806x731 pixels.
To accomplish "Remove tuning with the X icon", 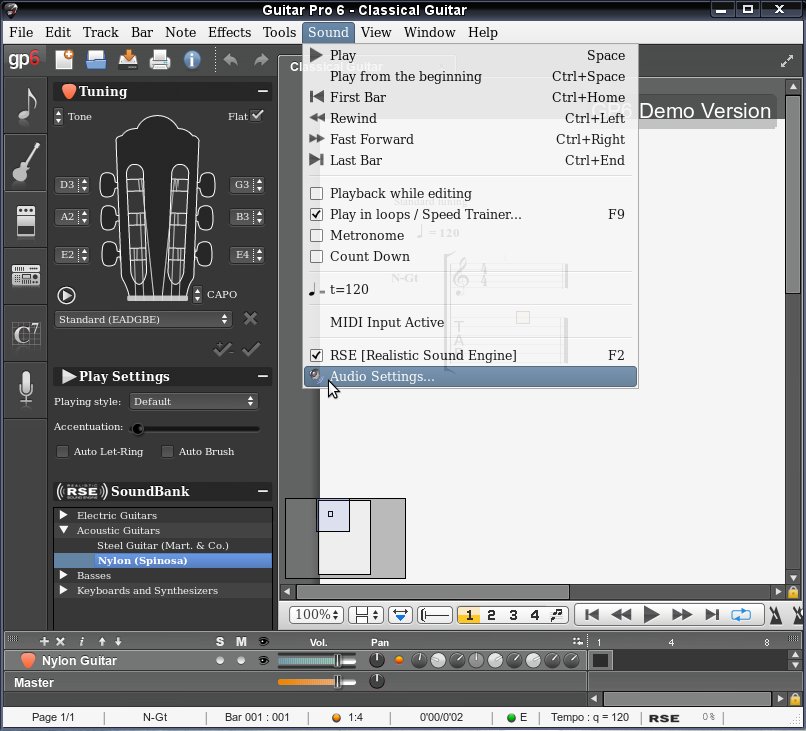I will pos(250,319).
